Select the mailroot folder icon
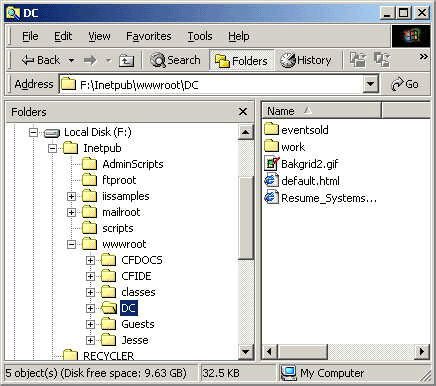Screen dimensions: 436x386 pyautogui.click(x=89, y=212)
